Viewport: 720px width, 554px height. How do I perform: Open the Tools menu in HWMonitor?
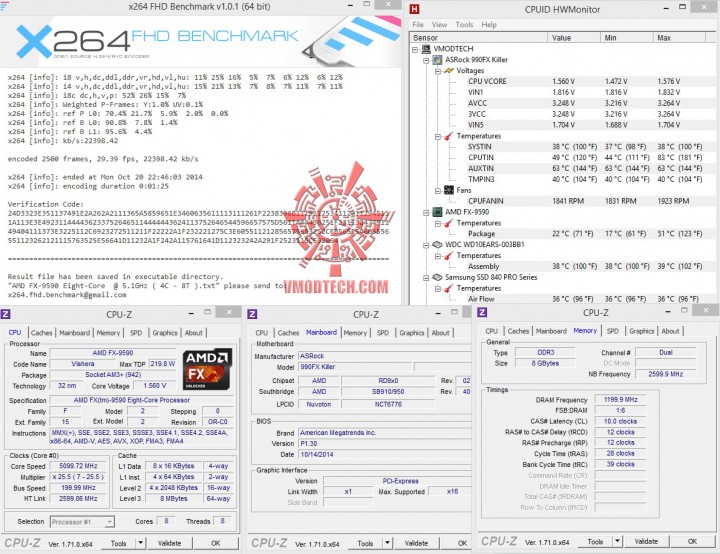(x=464, y=24)
